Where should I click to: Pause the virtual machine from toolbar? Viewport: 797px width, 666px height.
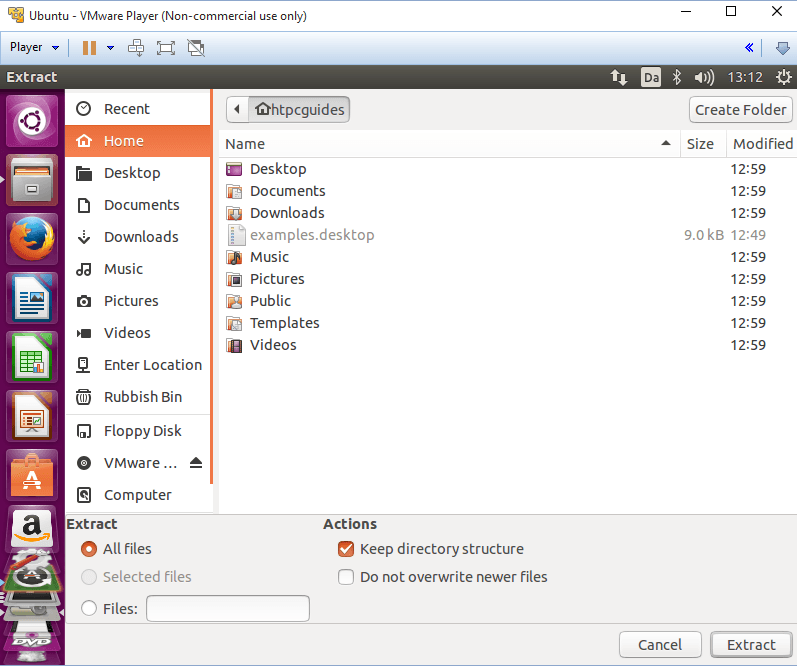tap(89, 47)
